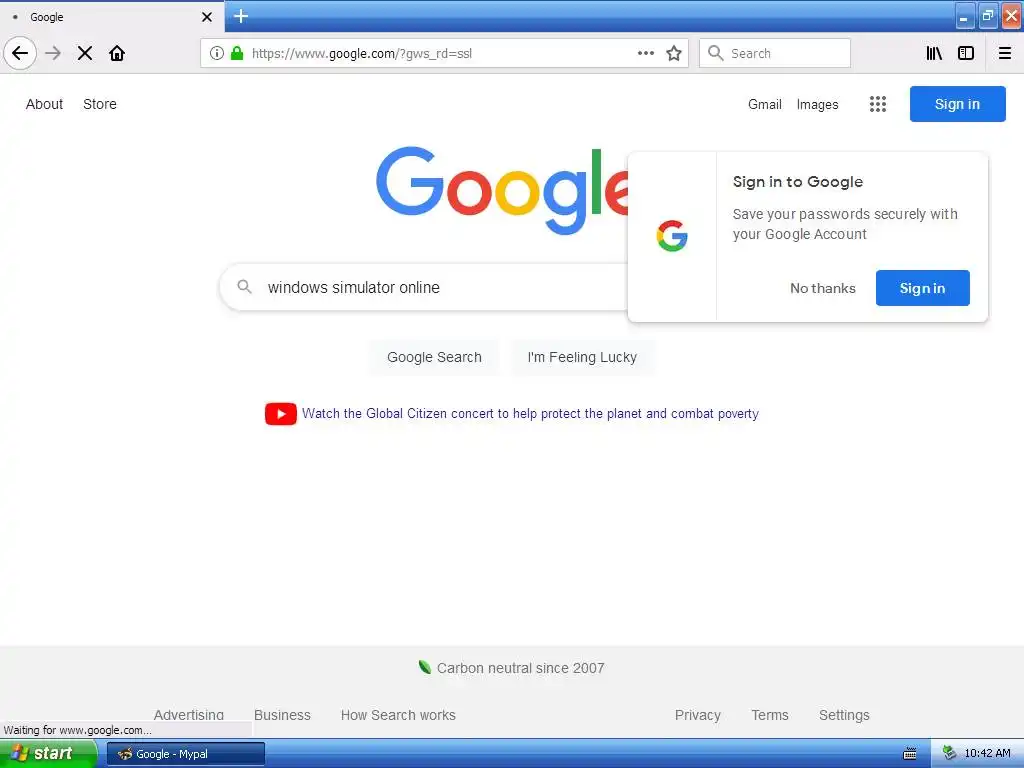Viewport: 1024px width, 768px height.
Task: Bookmark this page with the star
Action: (674, 53)
